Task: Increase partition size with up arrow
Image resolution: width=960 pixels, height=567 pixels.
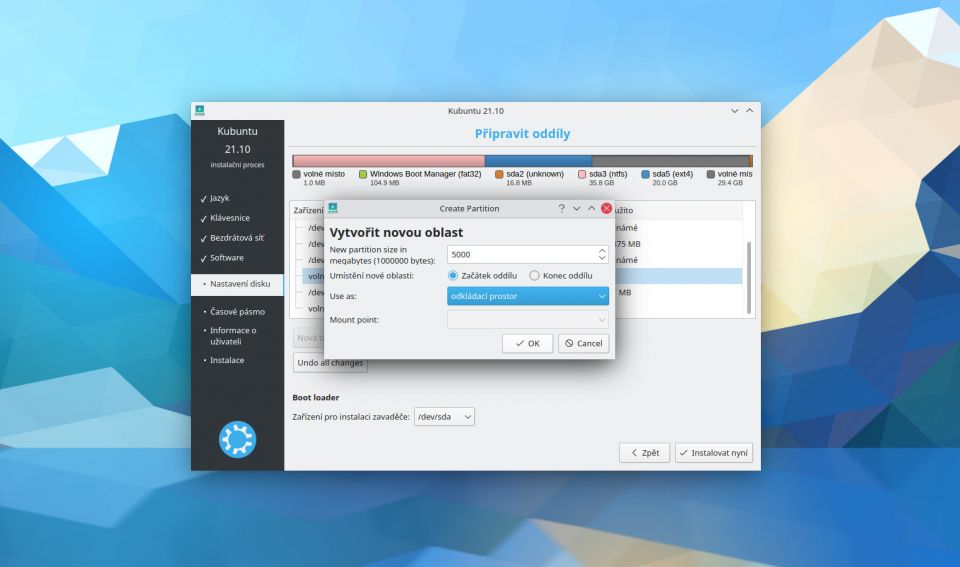Action: pyautogui.click(x=602, y=250)
